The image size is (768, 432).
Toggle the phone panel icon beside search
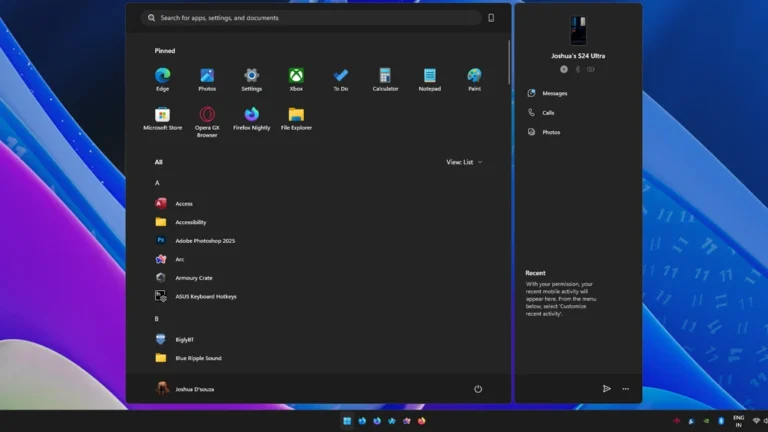(x=491, y=18)
